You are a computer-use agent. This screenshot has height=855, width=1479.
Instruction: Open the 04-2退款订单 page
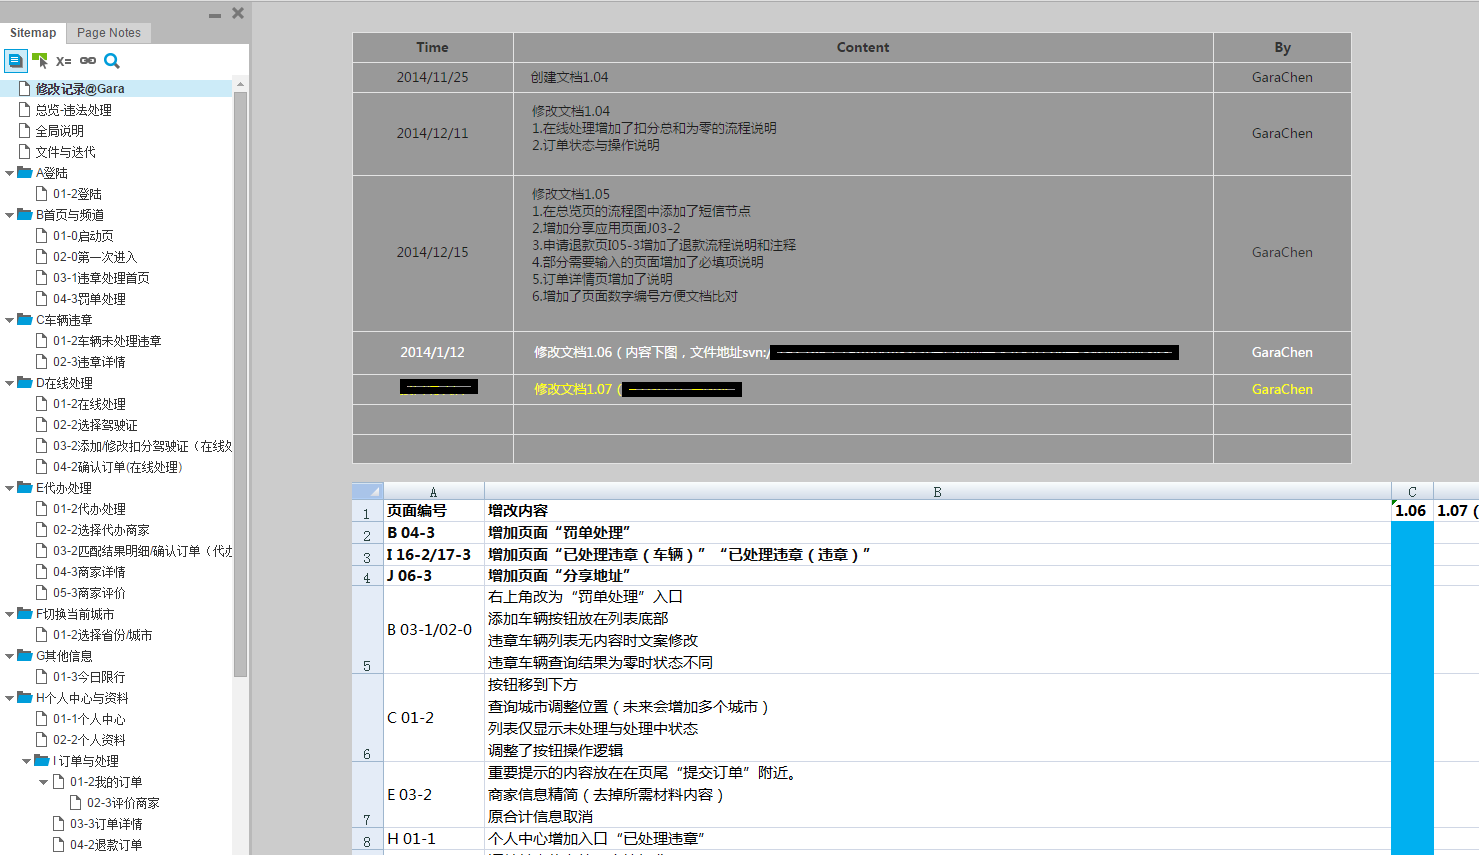106,845
